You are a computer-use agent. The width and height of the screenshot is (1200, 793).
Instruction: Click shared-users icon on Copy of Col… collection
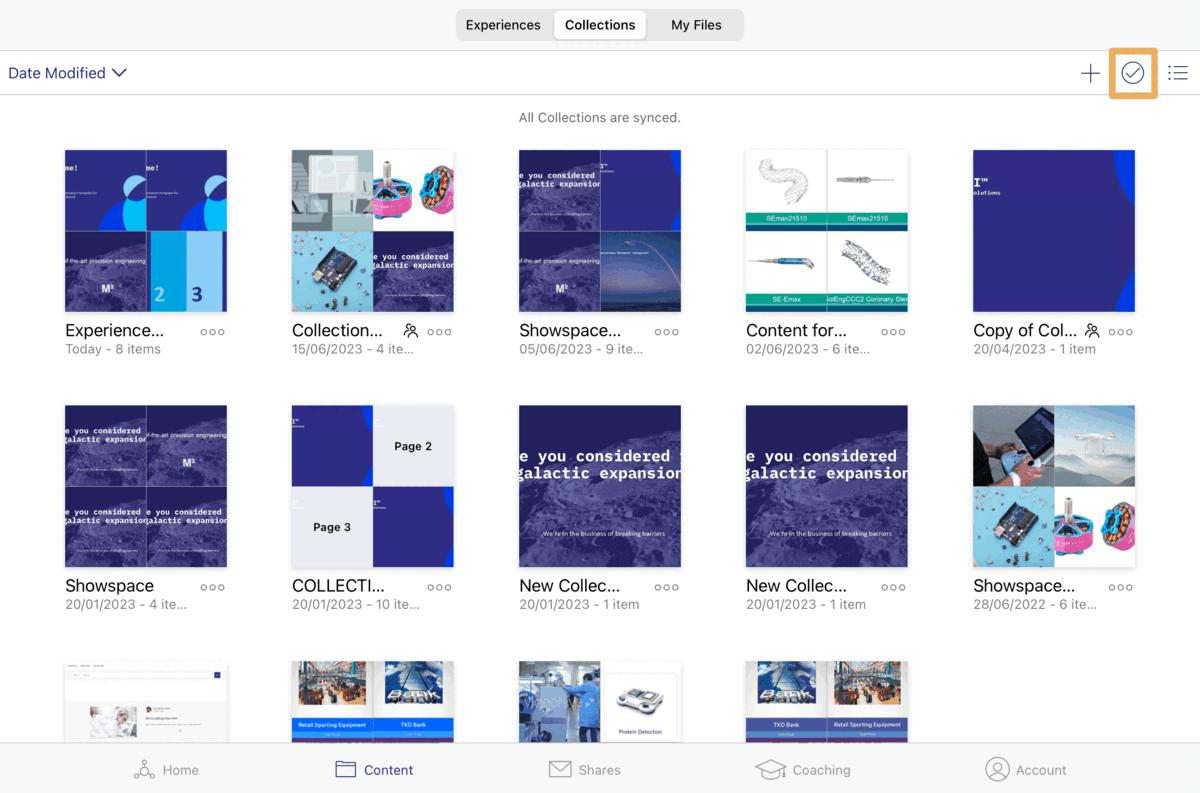tap(1092, 331)
